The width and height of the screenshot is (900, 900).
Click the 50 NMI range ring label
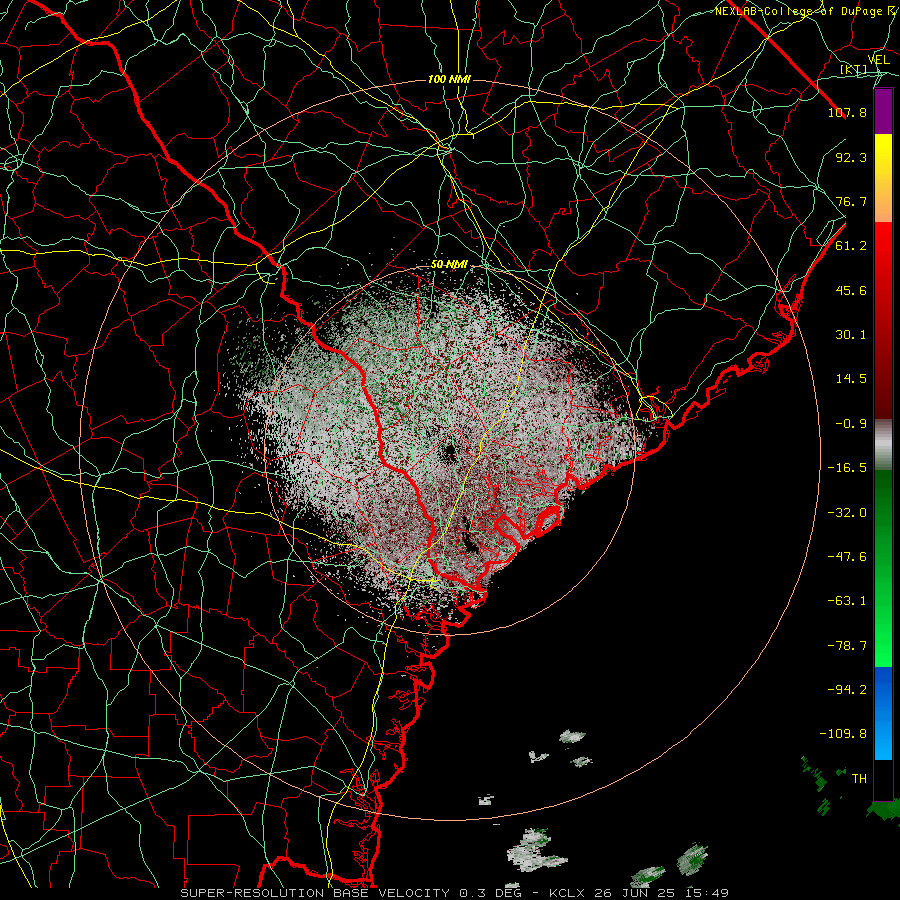tap(449, 265)
